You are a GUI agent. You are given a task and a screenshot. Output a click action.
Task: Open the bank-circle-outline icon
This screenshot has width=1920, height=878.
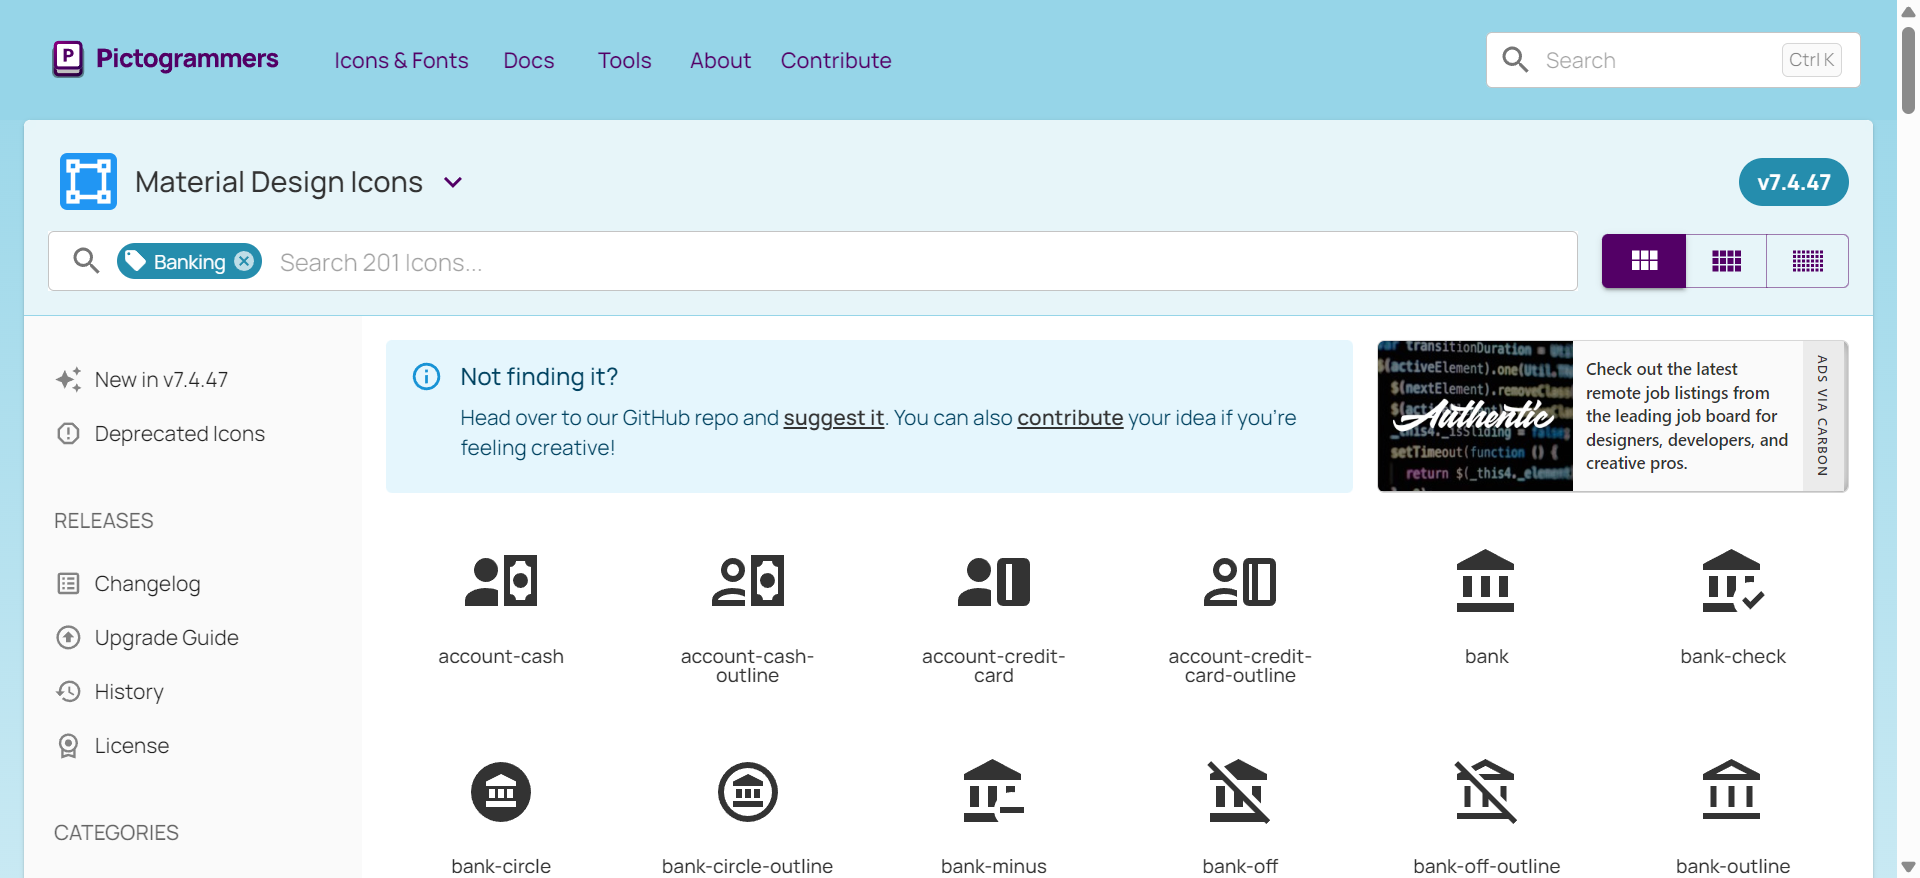click(x=747, y=792)
